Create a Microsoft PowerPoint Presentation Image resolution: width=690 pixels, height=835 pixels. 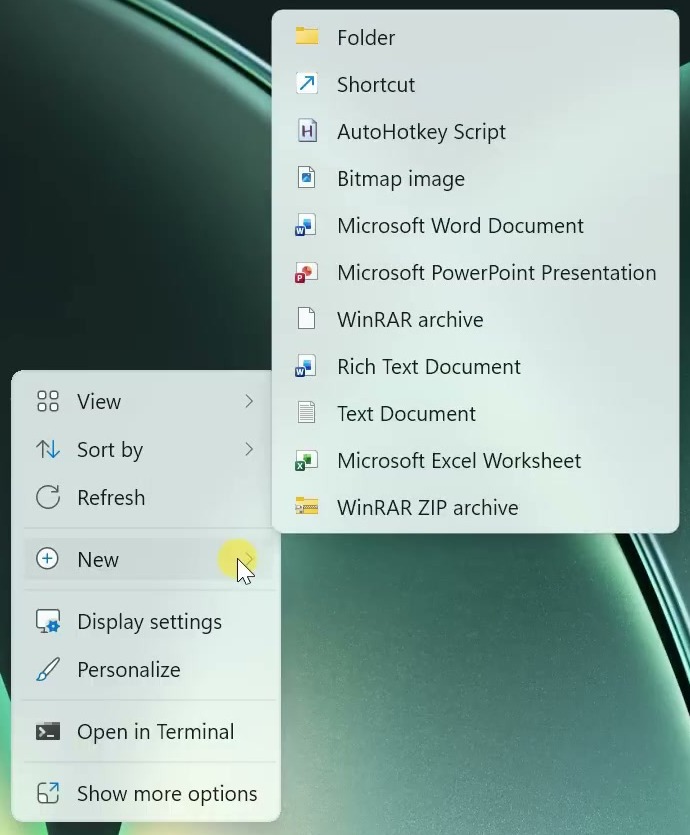coord(475,272)
